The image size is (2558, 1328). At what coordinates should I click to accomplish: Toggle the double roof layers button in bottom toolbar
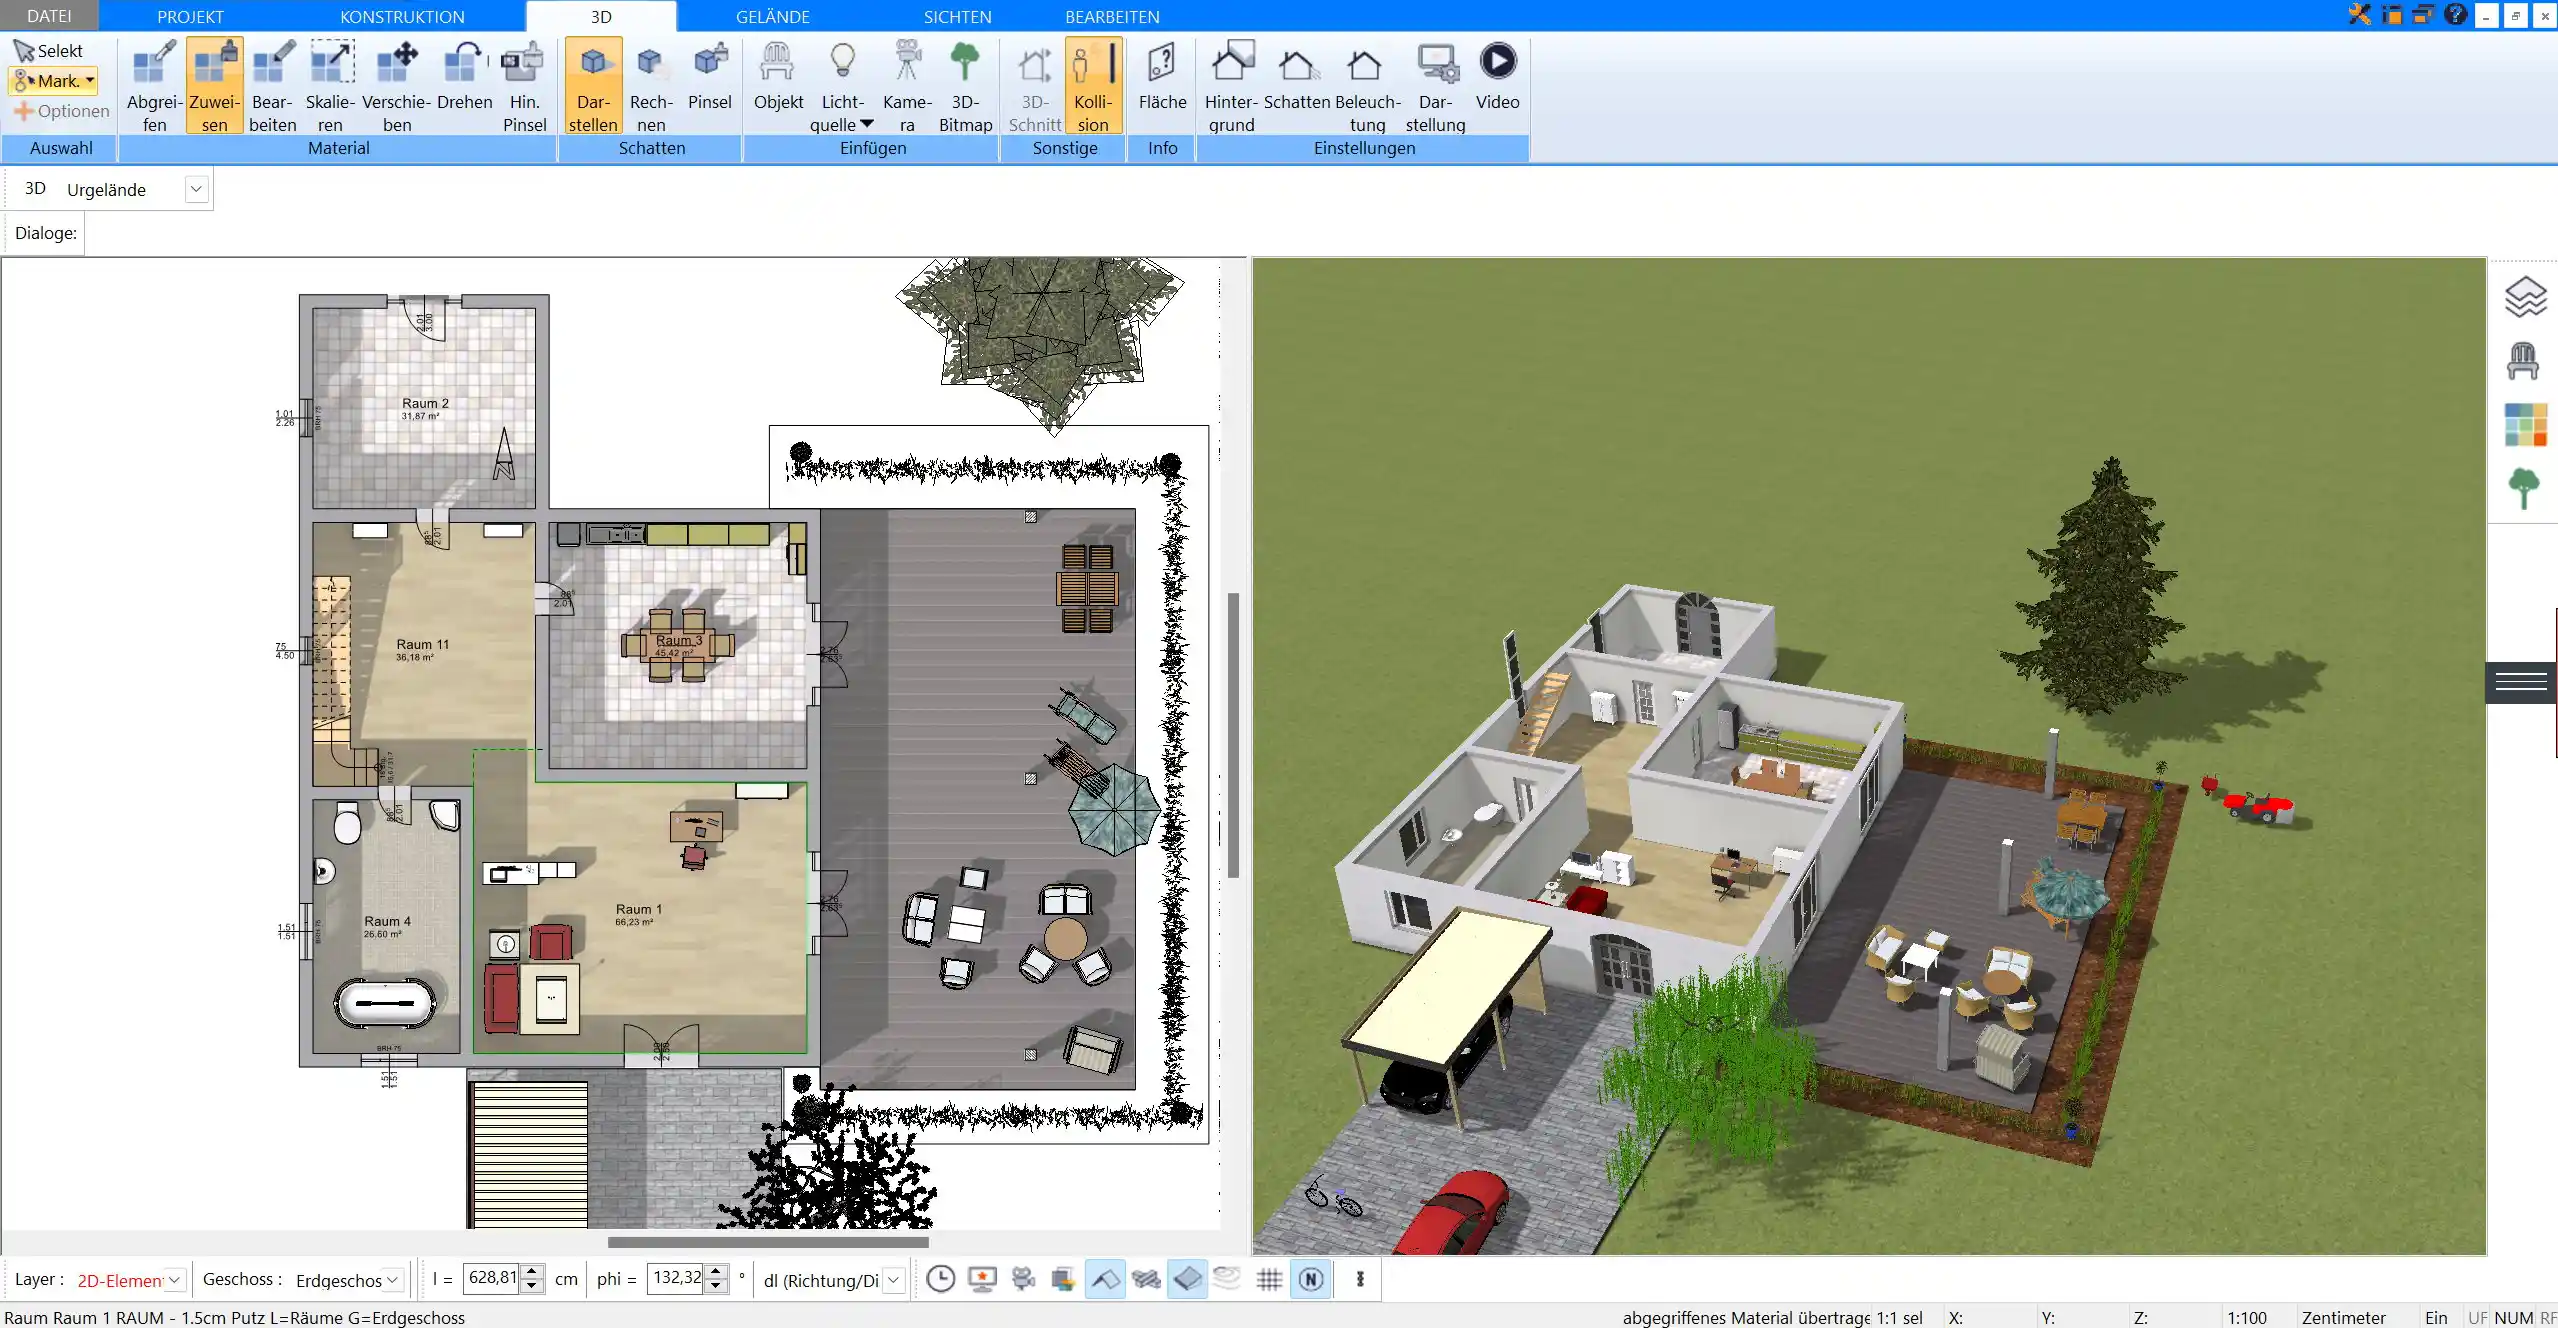[1146, 1279]
